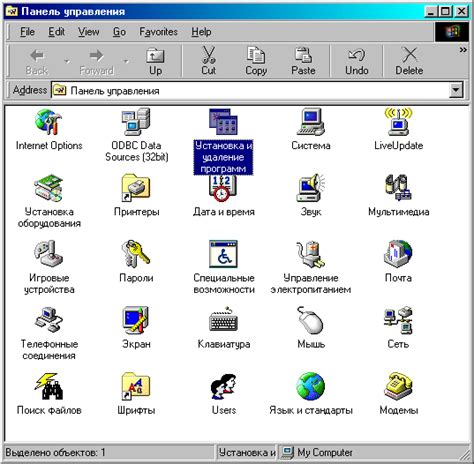Select the ODBC Data Sources icon

[x=136, y=122]
